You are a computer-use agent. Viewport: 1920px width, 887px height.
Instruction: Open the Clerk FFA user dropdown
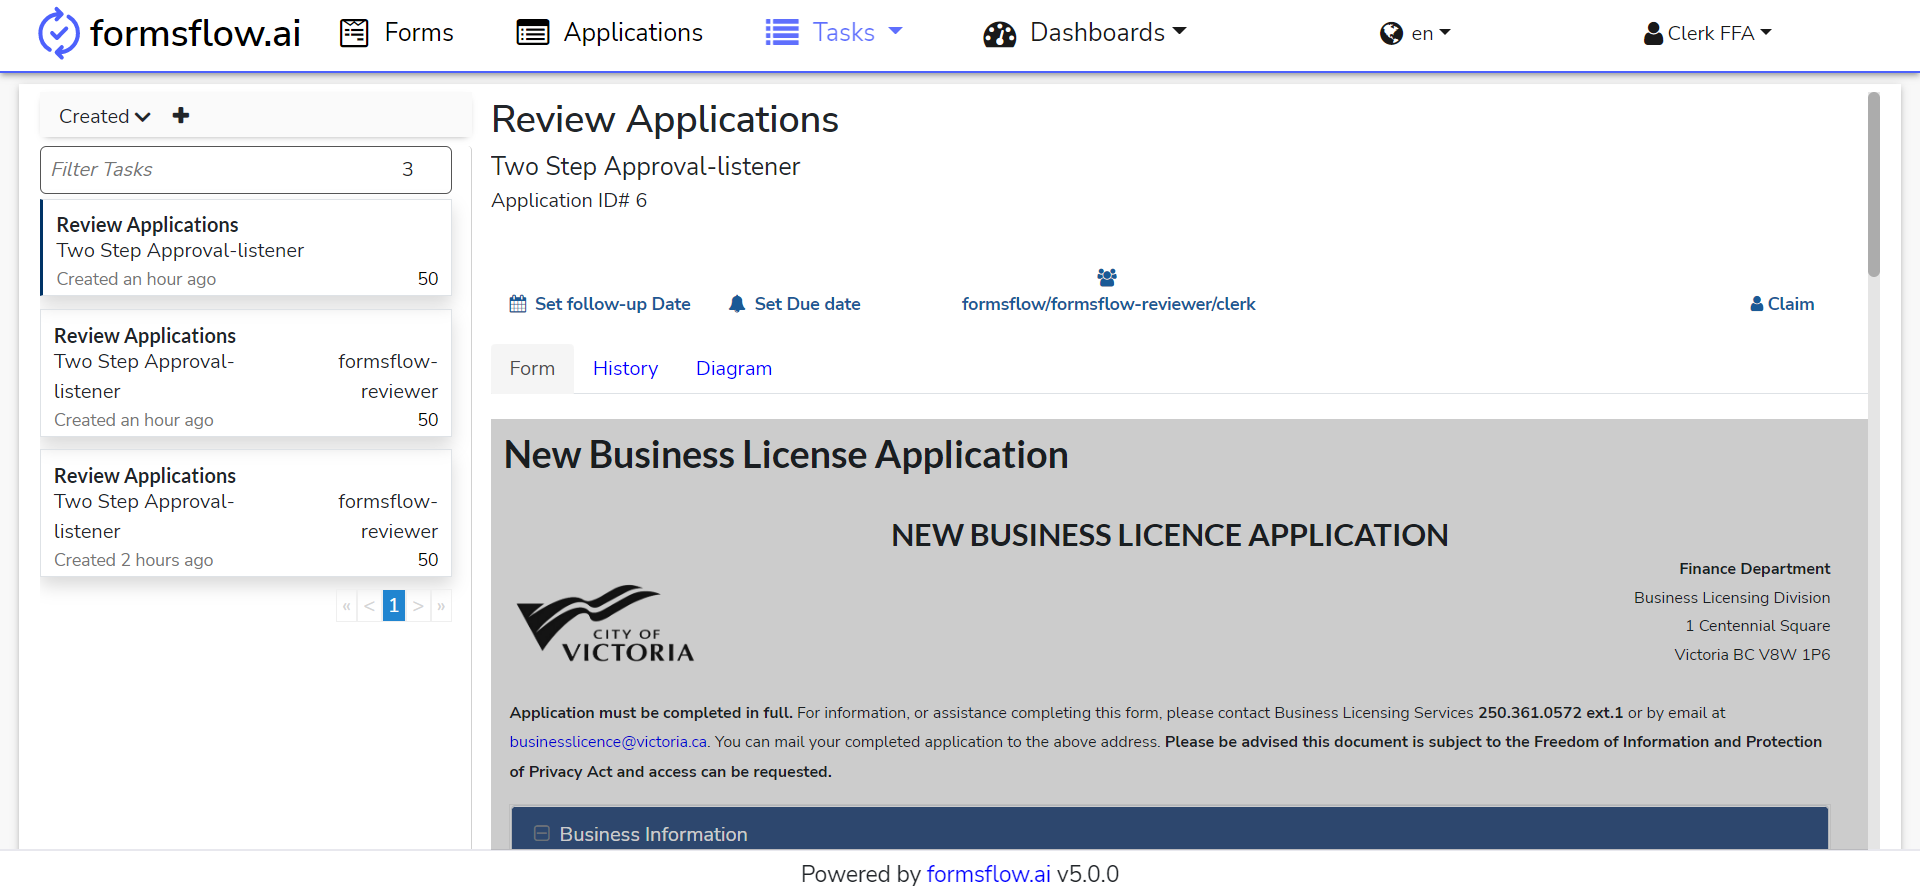(1708, 34)
